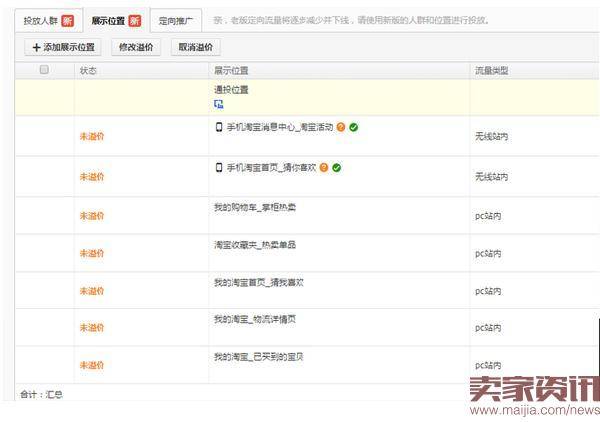Click 未溢价 status in 我的淘宝_物流详情页 row

(x=92, y=327)
